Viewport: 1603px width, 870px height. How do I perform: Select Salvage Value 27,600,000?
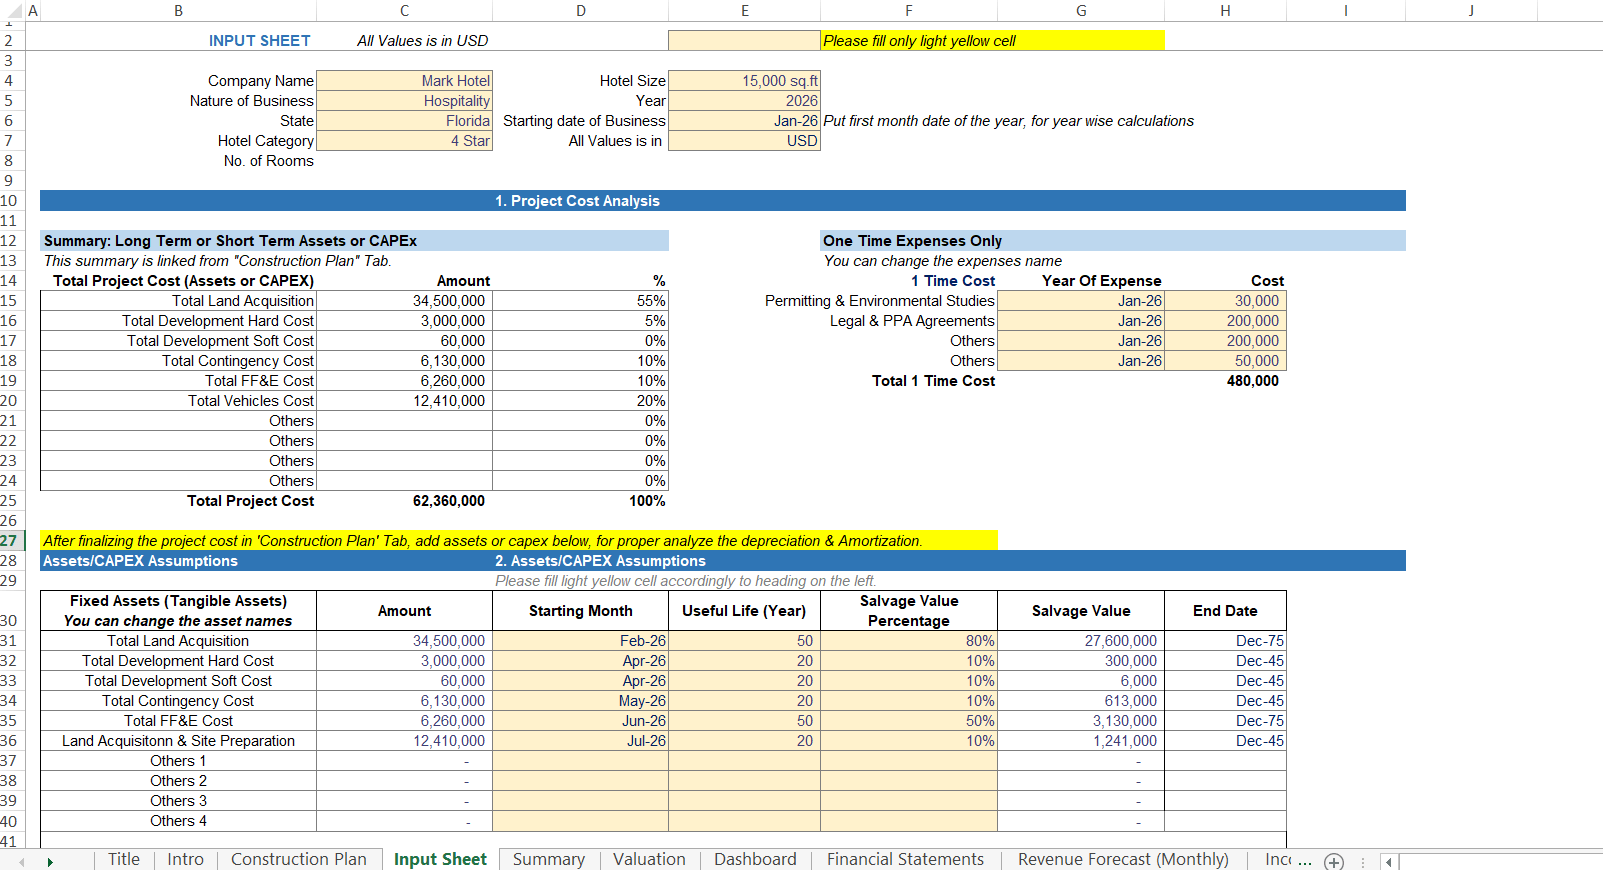click(1081, 641)
